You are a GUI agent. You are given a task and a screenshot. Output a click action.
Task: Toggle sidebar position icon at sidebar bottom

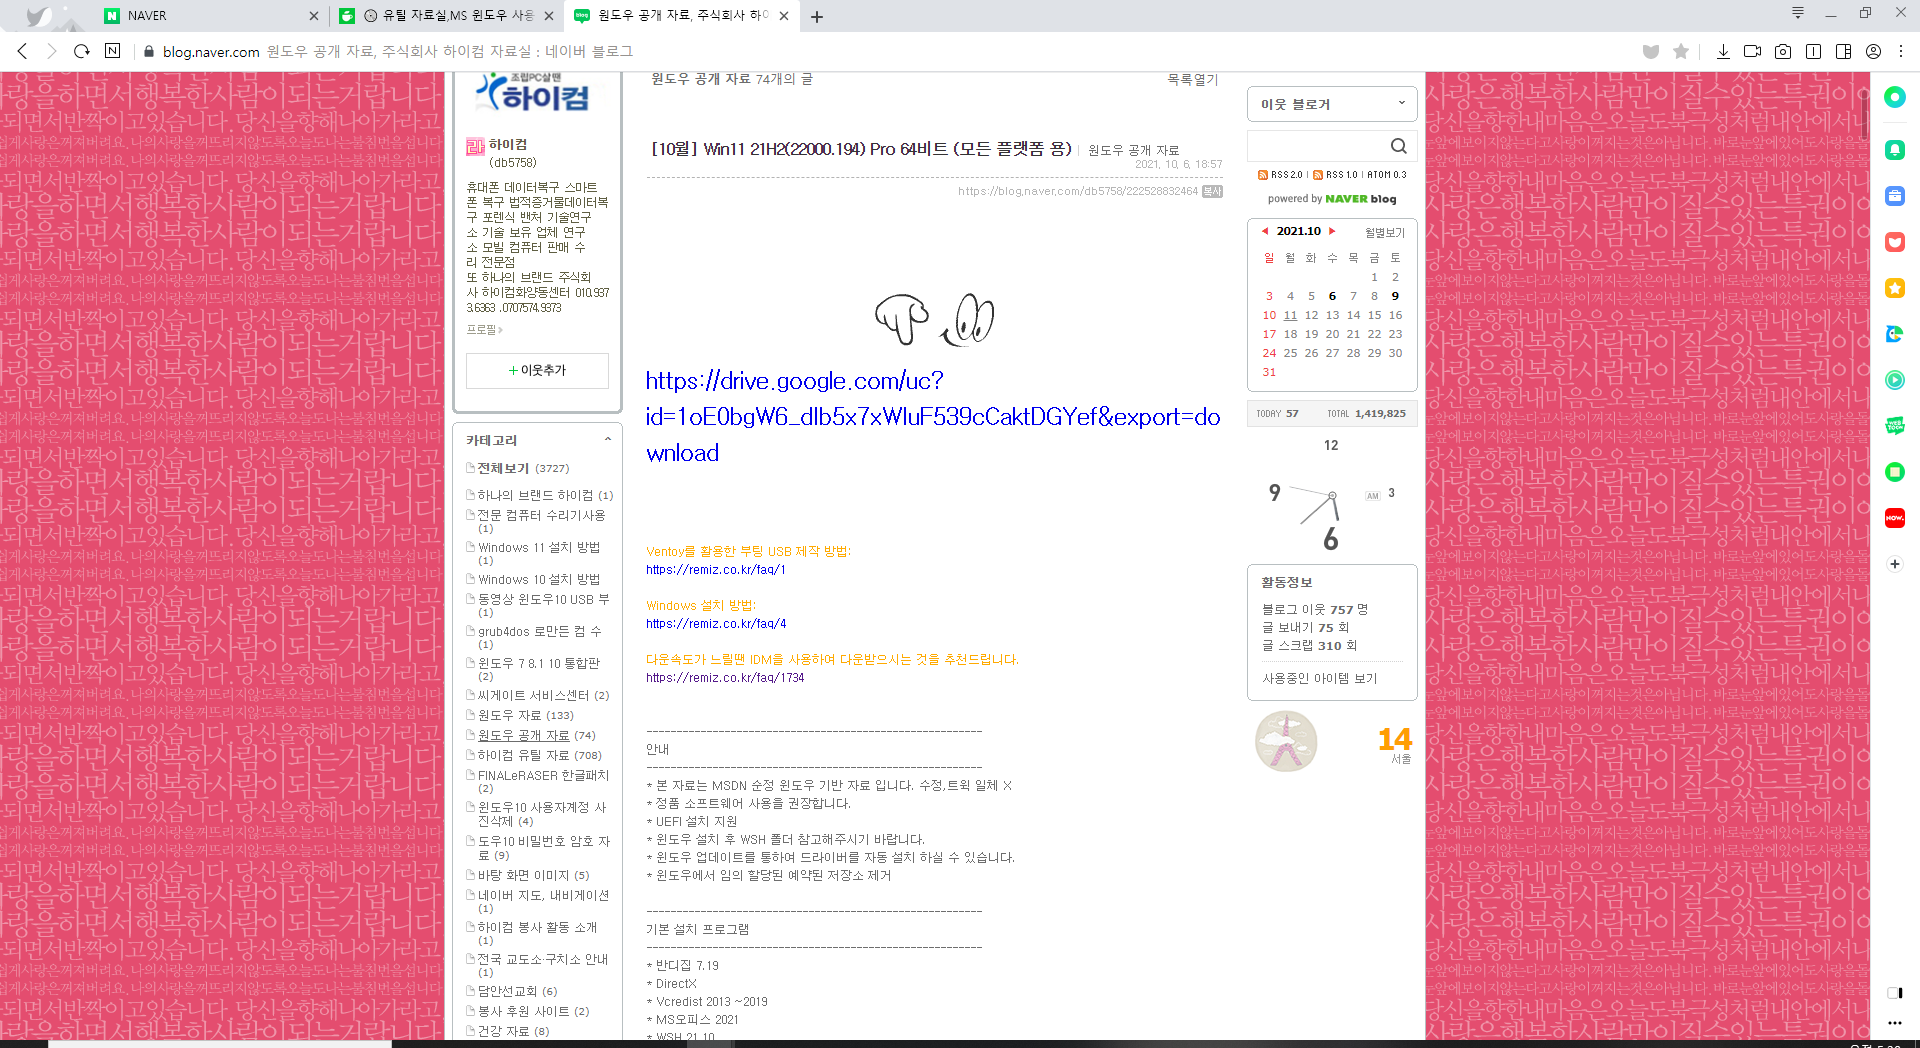[1894, 993]
